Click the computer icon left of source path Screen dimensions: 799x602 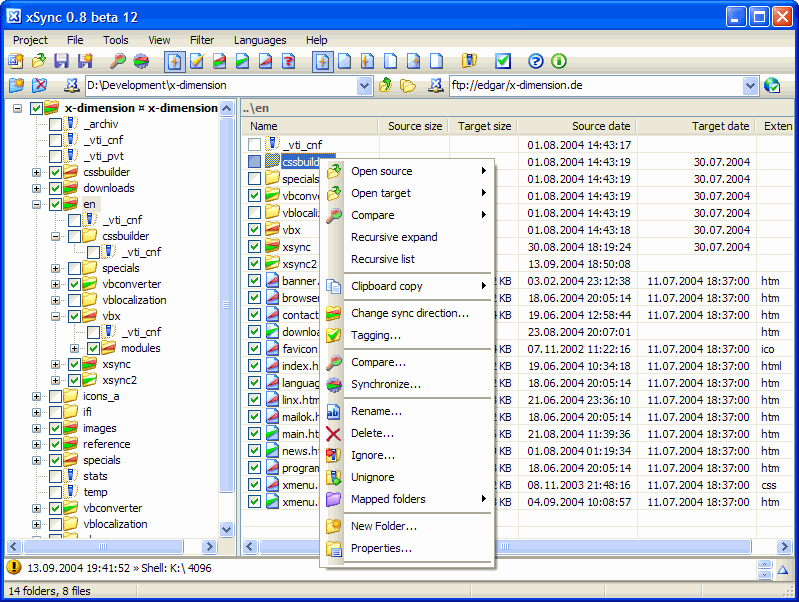click(71, 85)
